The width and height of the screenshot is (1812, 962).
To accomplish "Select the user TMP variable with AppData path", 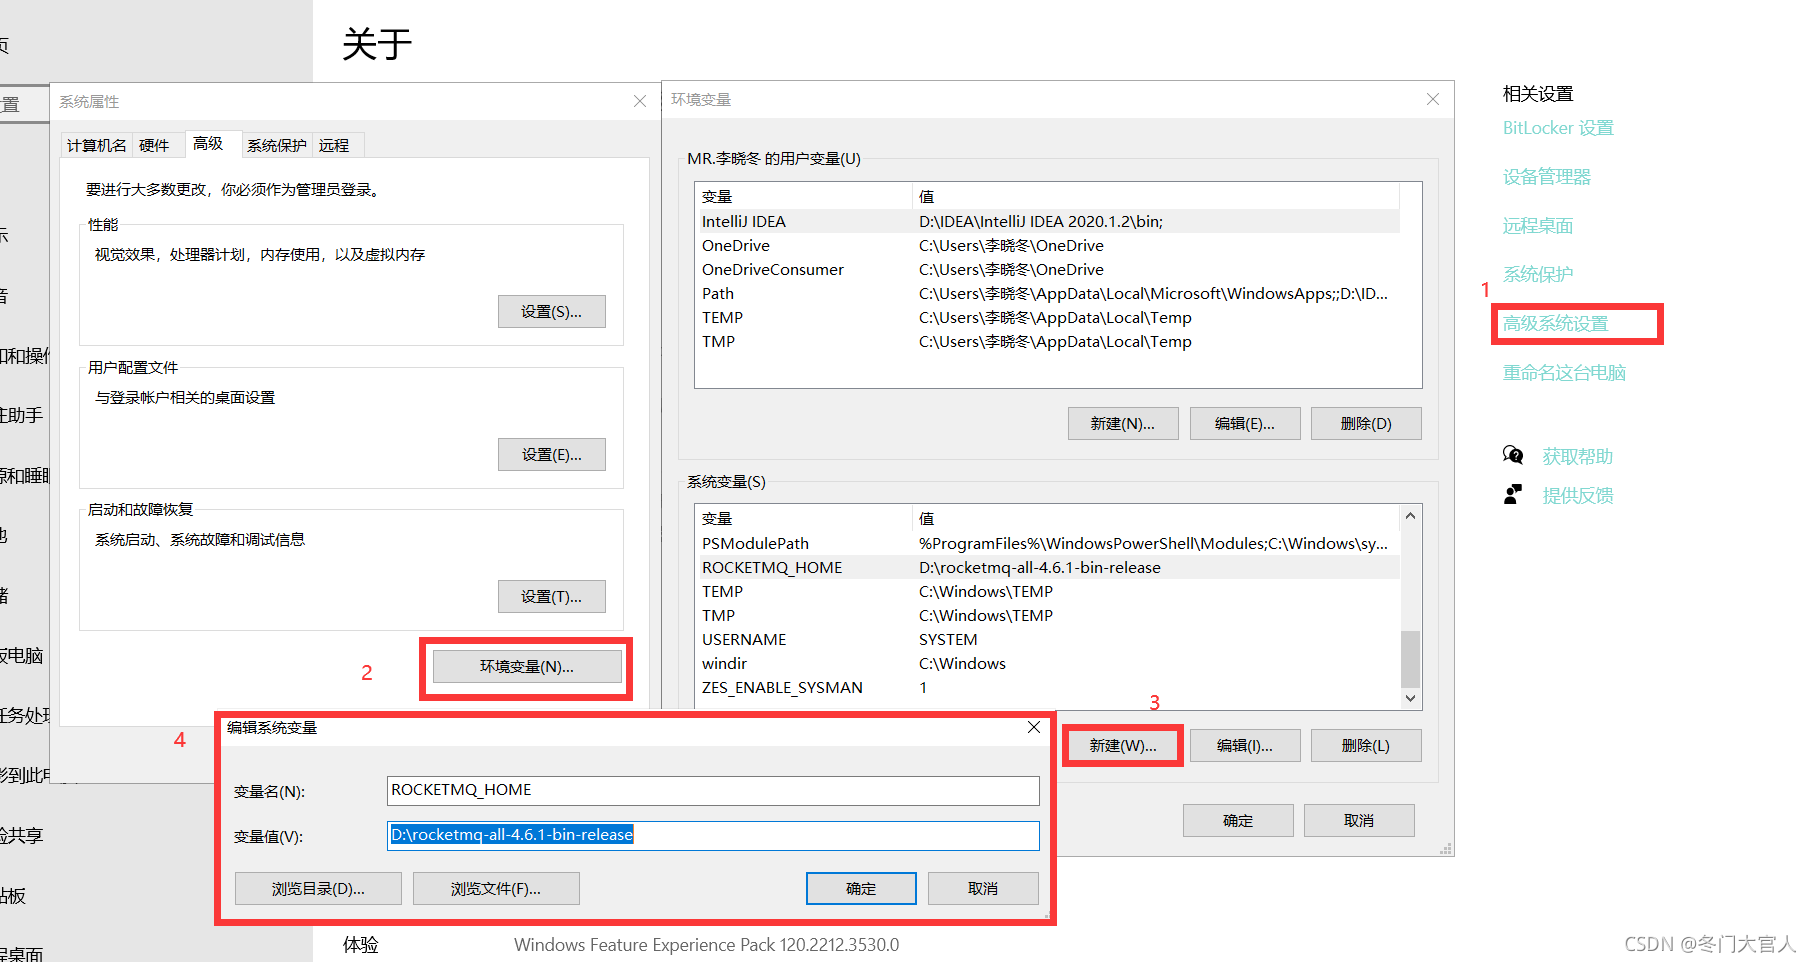I will coord(1047,342).
